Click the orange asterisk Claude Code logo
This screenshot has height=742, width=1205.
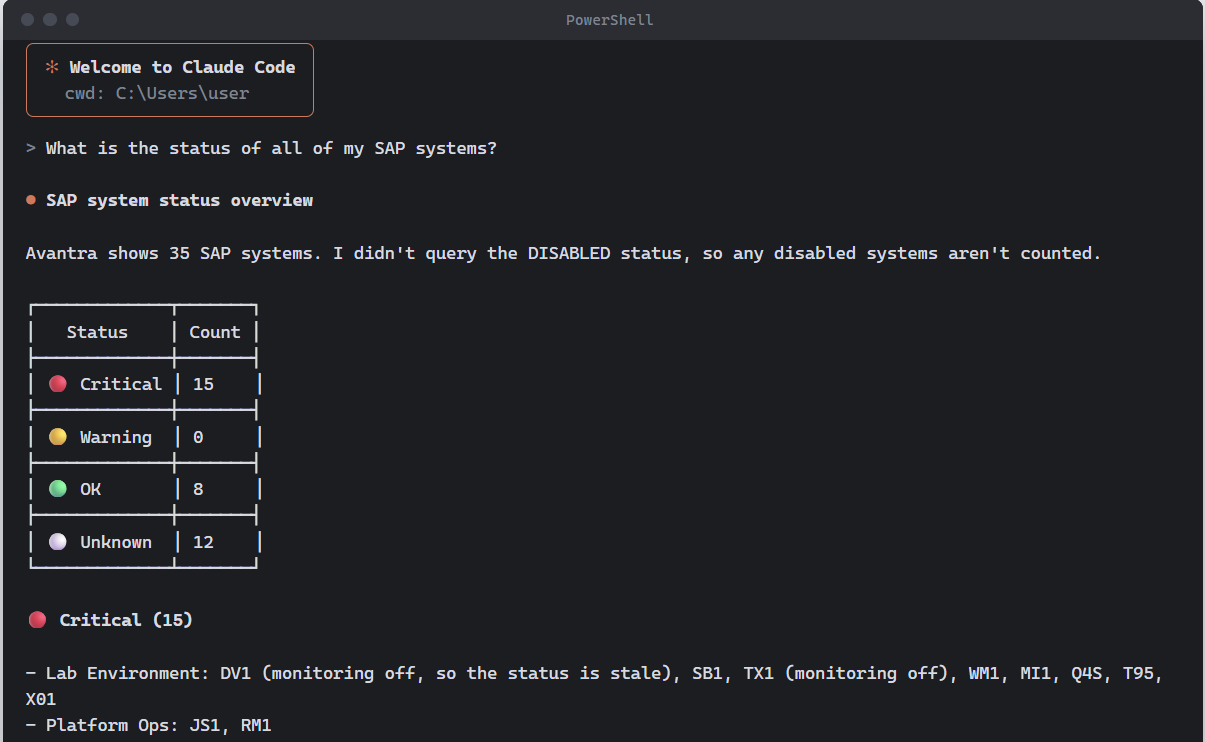click(52, 67)
